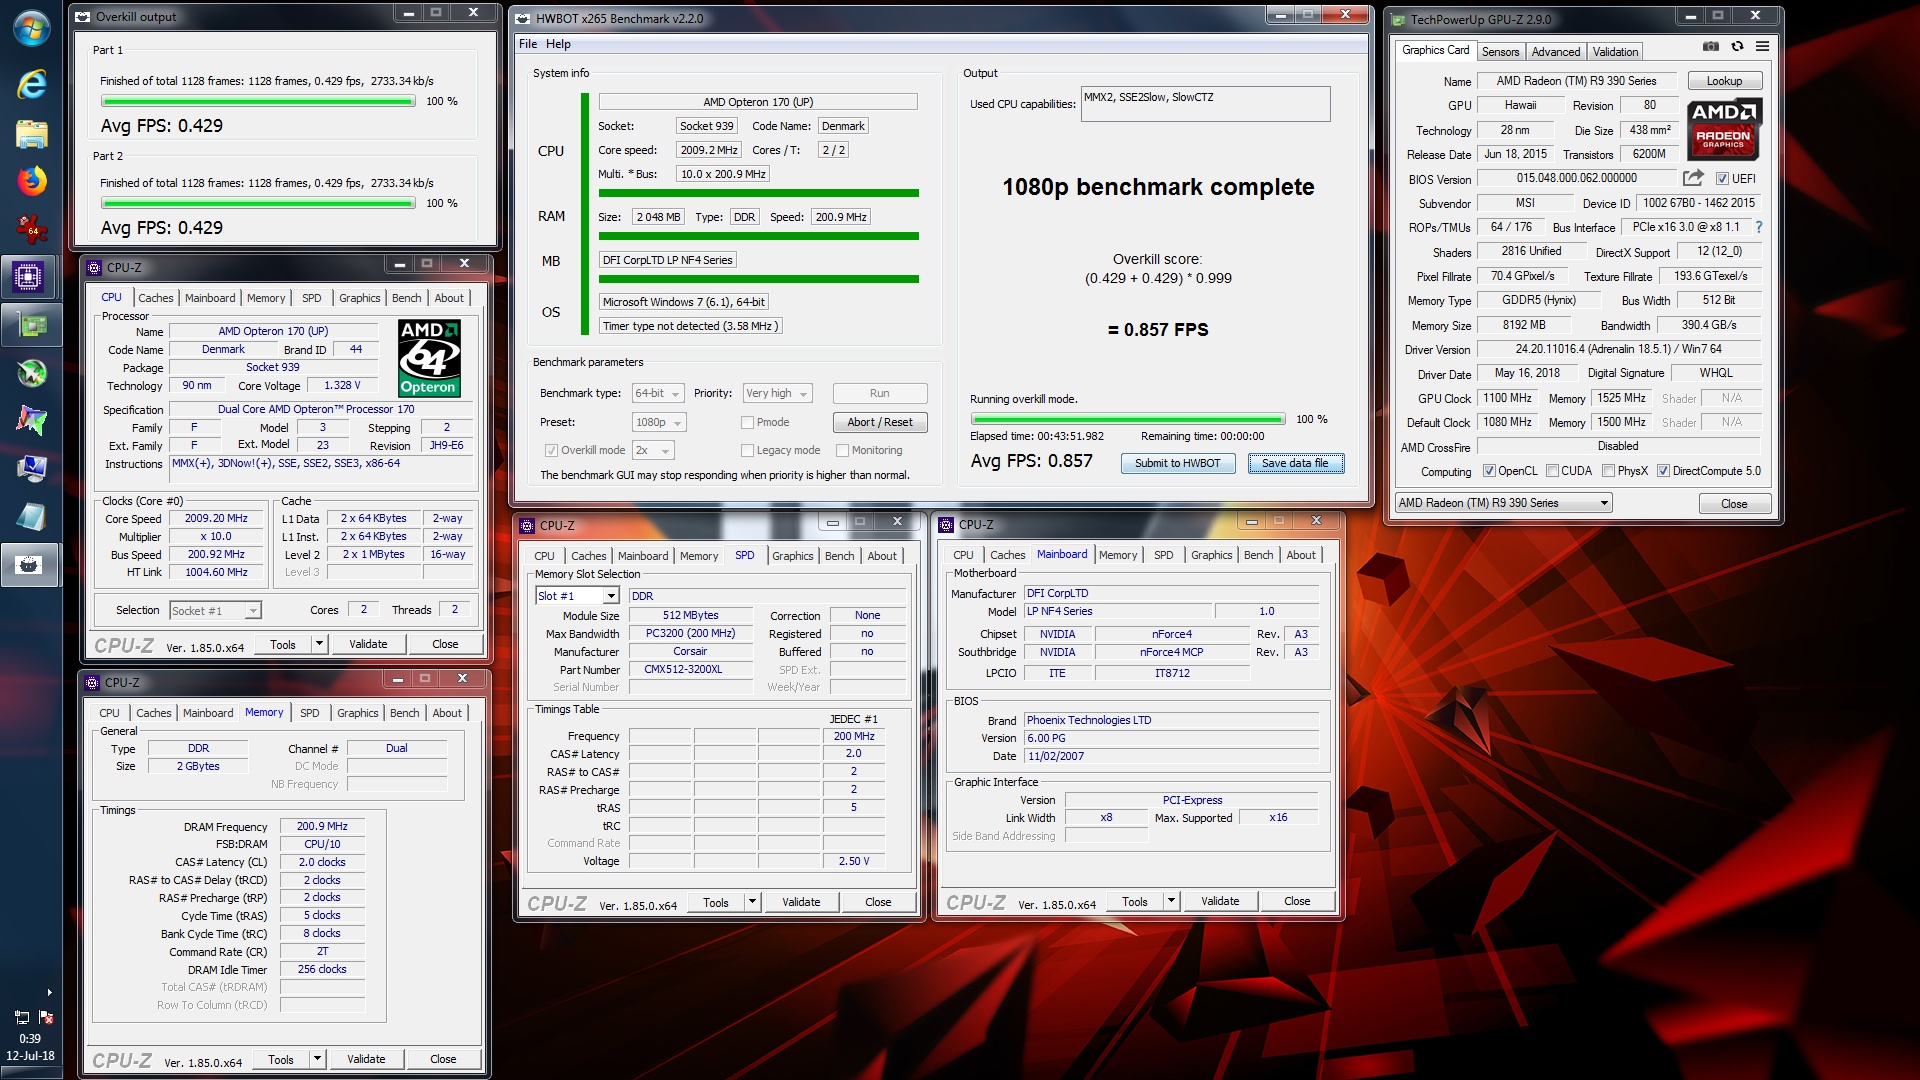
Task: Enable the Legacy mode checkbox
Action: click(x=747, y=450)
